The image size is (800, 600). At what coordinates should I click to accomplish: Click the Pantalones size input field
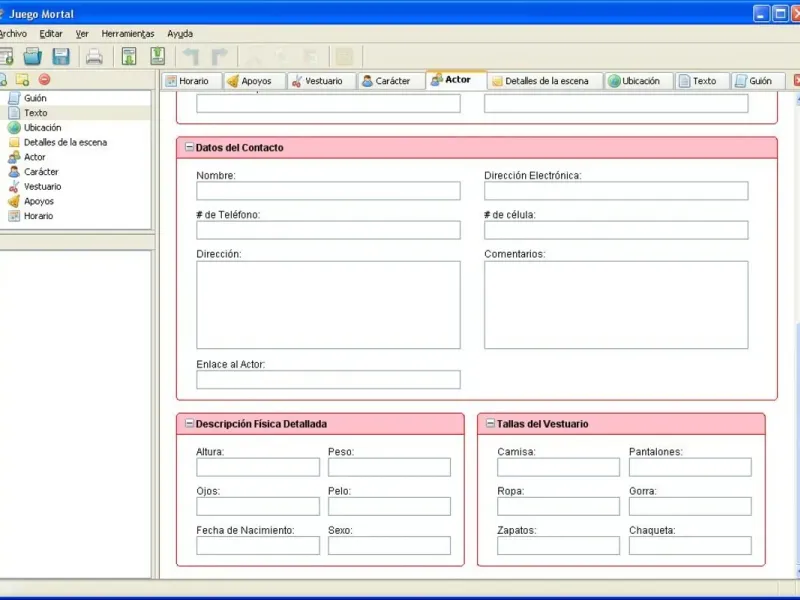click(x=690, y=467)
